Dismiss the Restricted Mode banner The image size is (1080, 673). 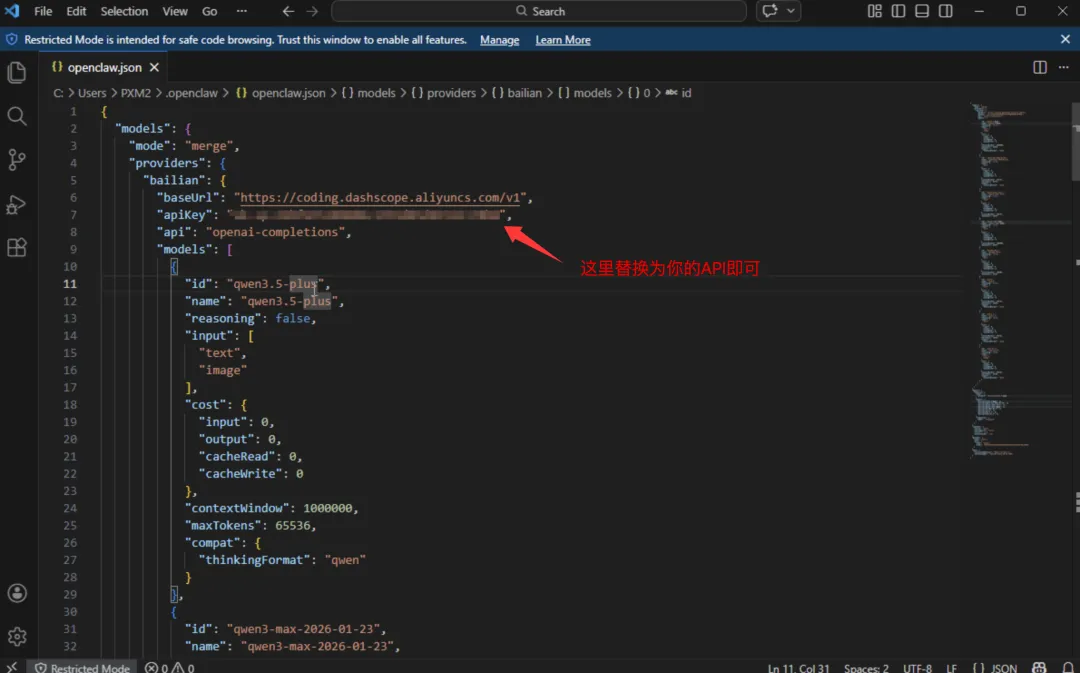(1065, 39)
